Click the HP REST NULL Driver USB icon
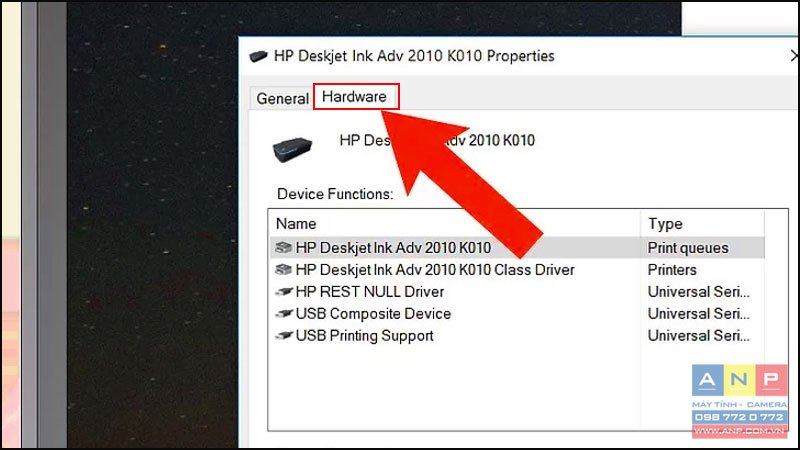Viewport: 800px width, 450px height. (x=284, y=292)
